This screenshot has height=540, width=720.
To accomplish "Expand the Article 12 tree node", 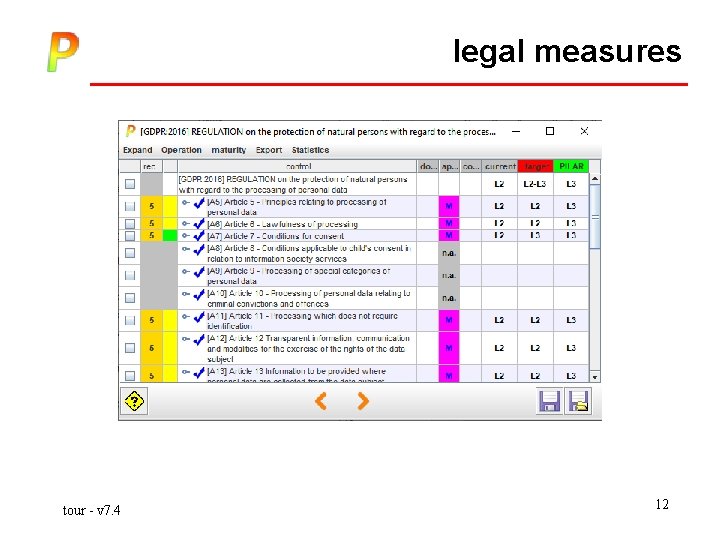I will click(x=186, y=339).
